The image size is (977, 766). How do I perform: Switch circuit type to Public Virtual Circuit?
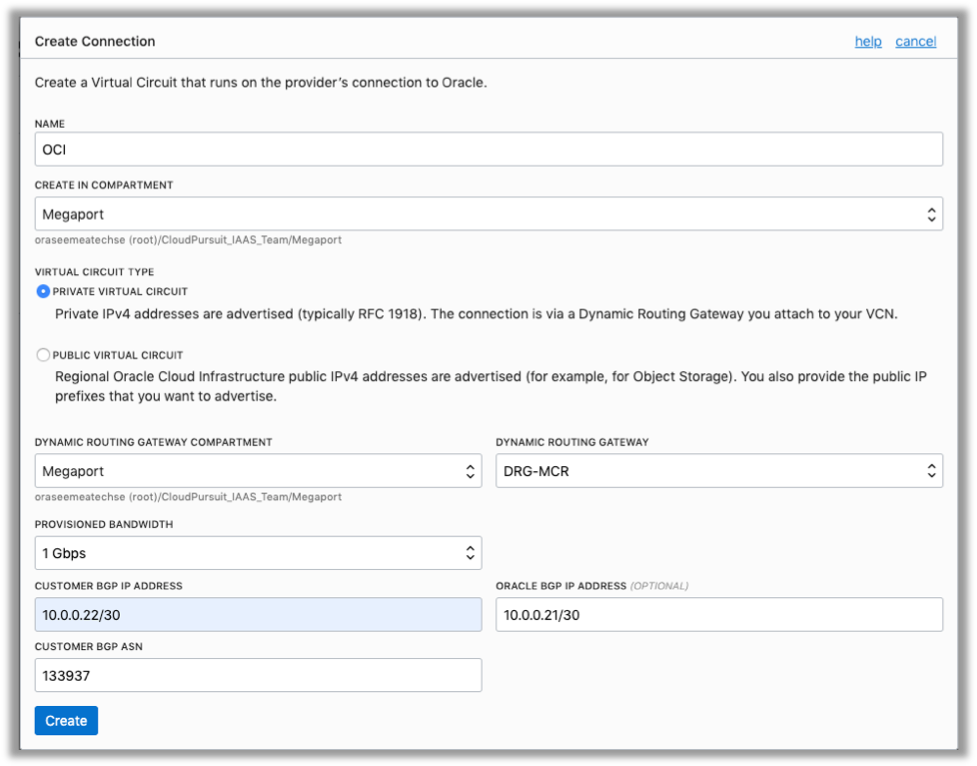pyautogui.click(x=41, y=354)
